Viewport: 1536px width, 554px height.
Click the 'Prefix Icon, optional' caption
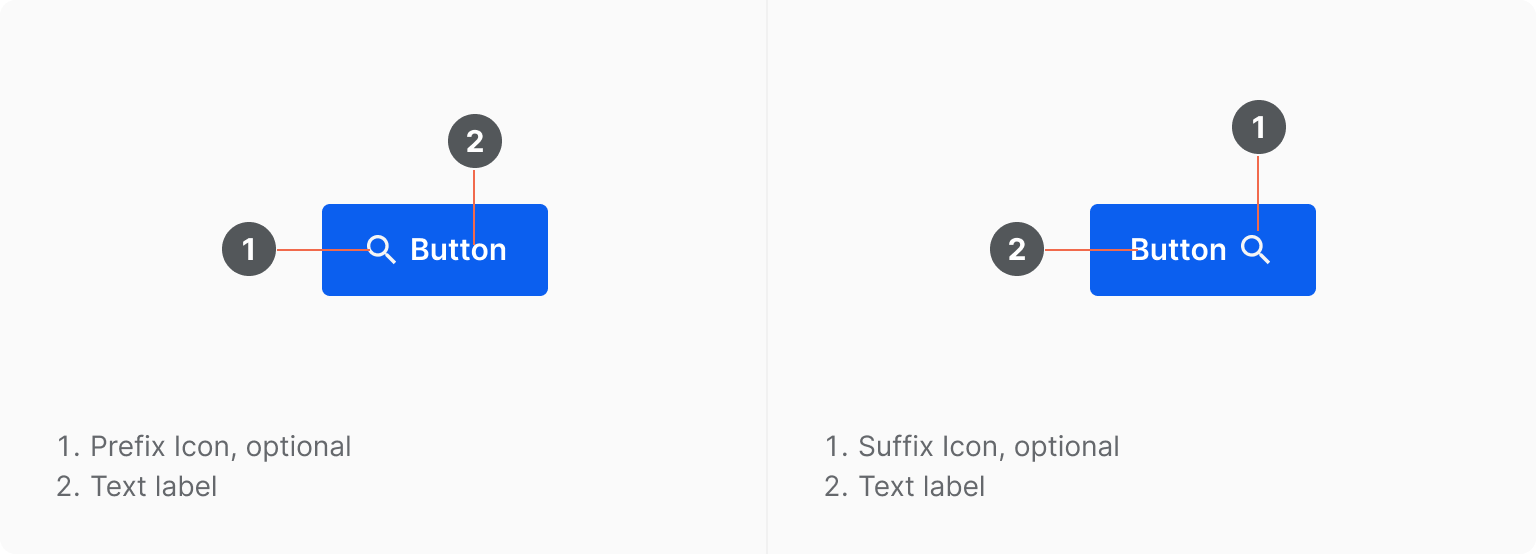coord(221,446)
